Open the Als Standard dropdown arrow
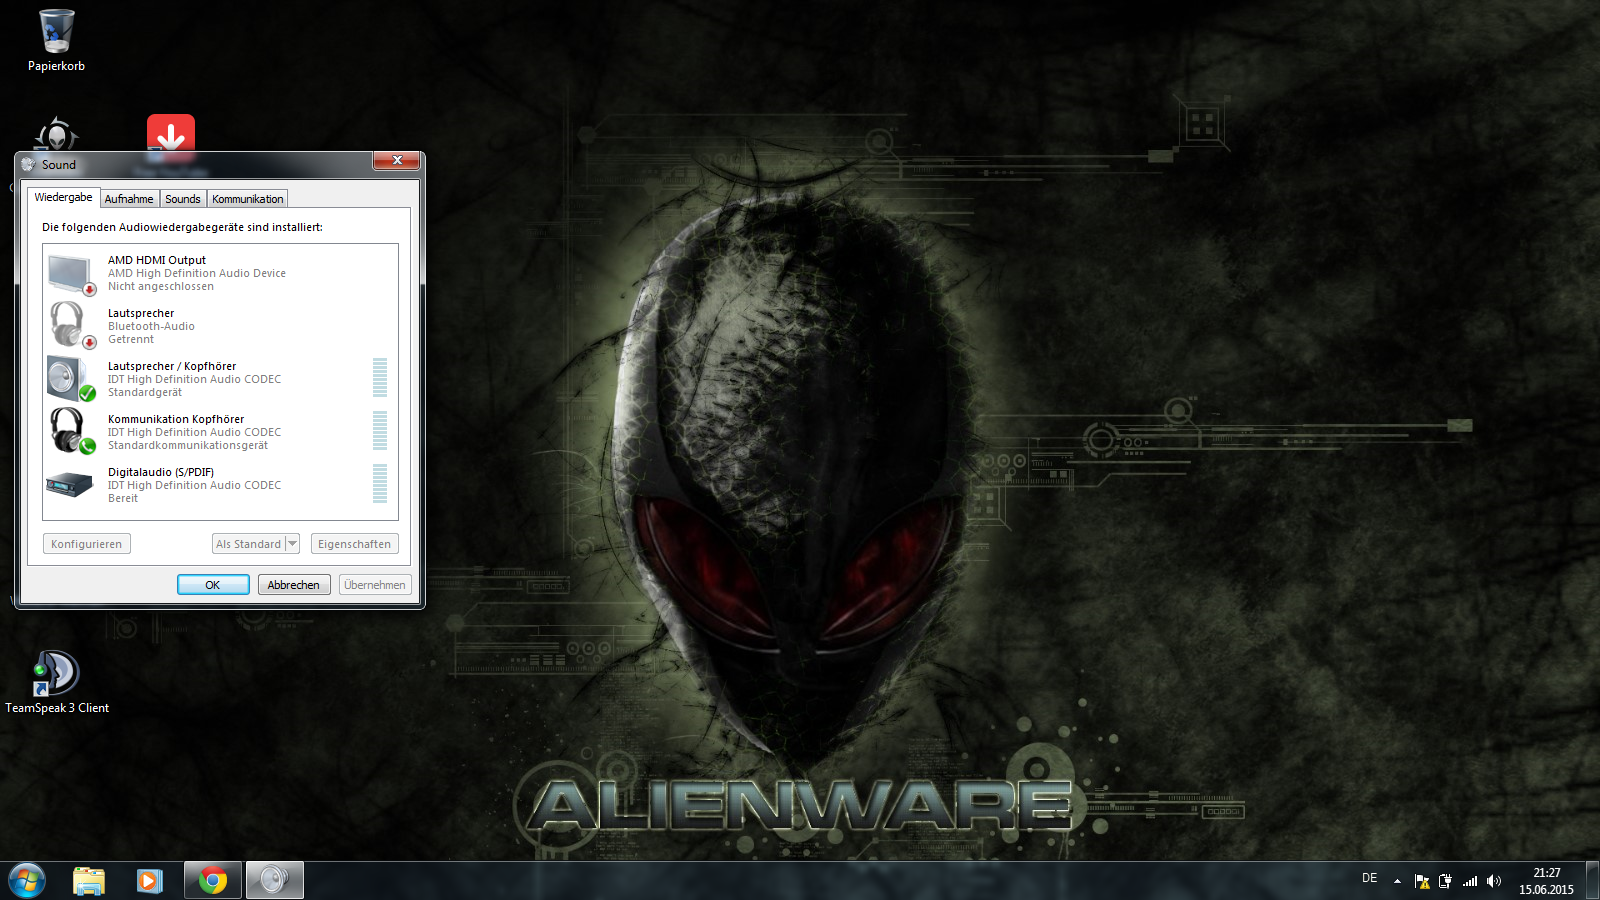This screenshot has width=1600, height=900. click(292, 543)
